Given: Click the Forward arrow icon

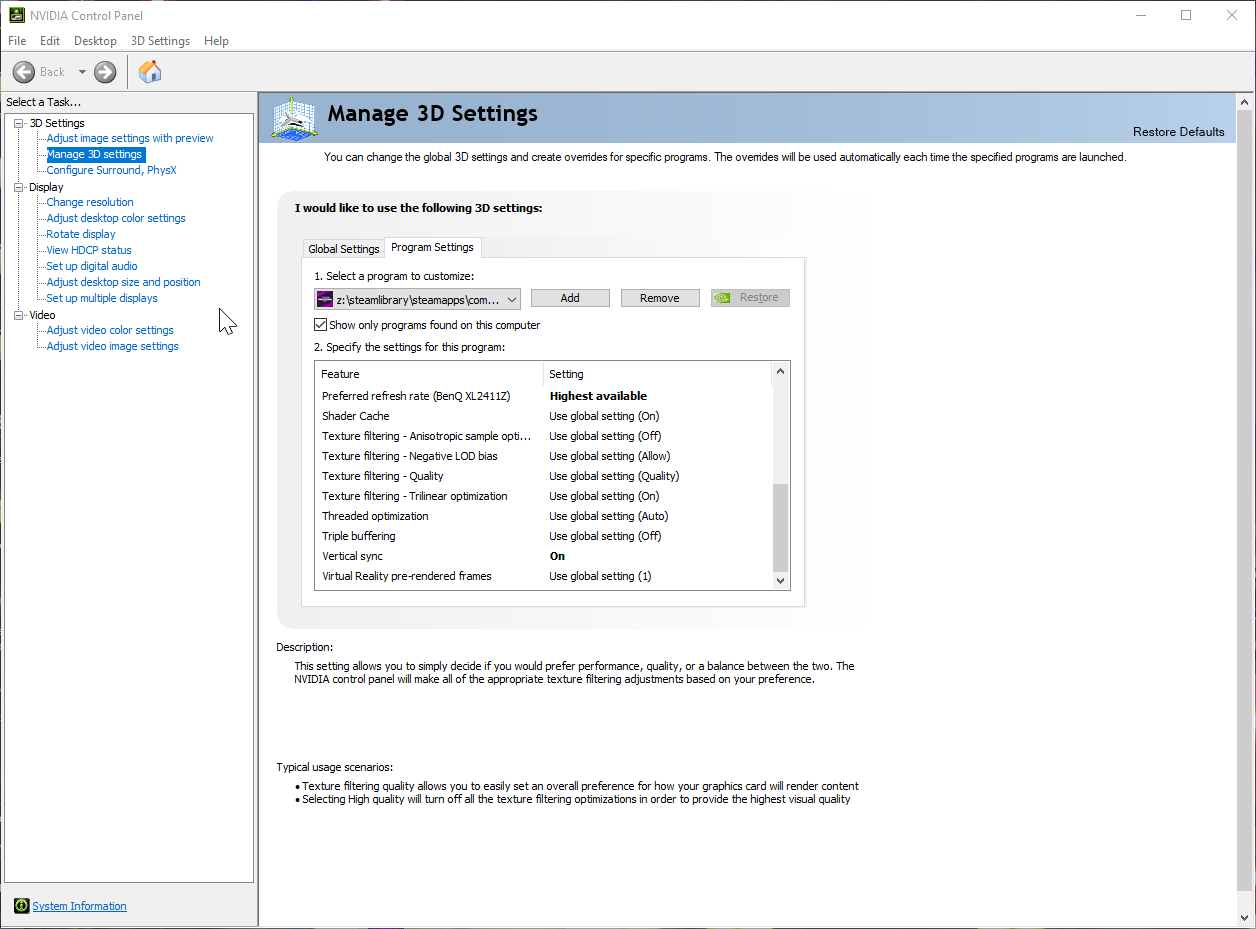Looking at the screenshot, I should (x=105, y=72).
